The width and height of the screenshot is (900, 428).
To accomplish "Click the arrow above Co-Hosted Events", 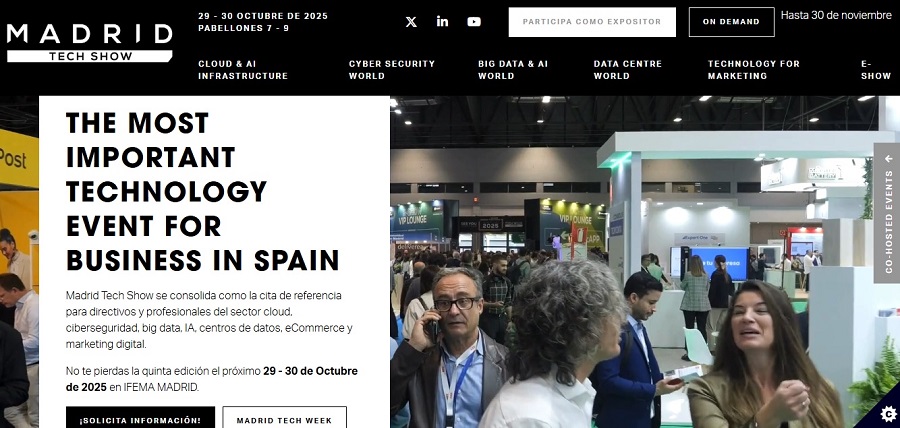I will point(889,158).
